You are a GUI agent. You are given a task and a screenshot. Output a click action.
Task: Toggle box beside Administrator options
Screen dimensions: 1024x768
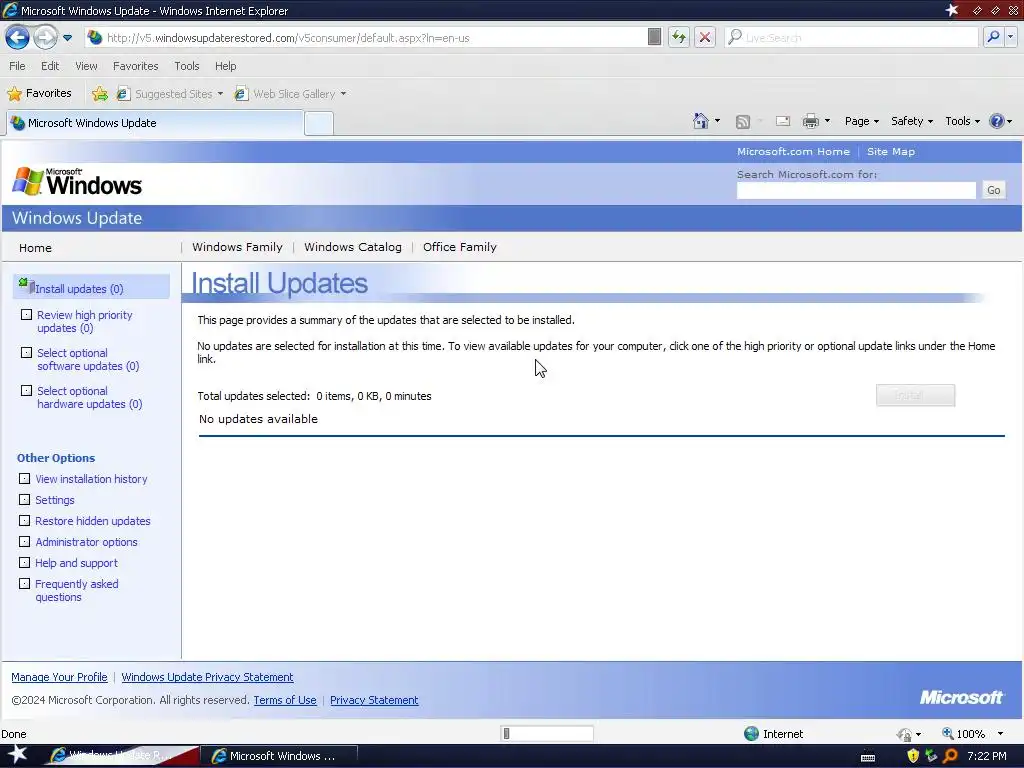(24, 541)
